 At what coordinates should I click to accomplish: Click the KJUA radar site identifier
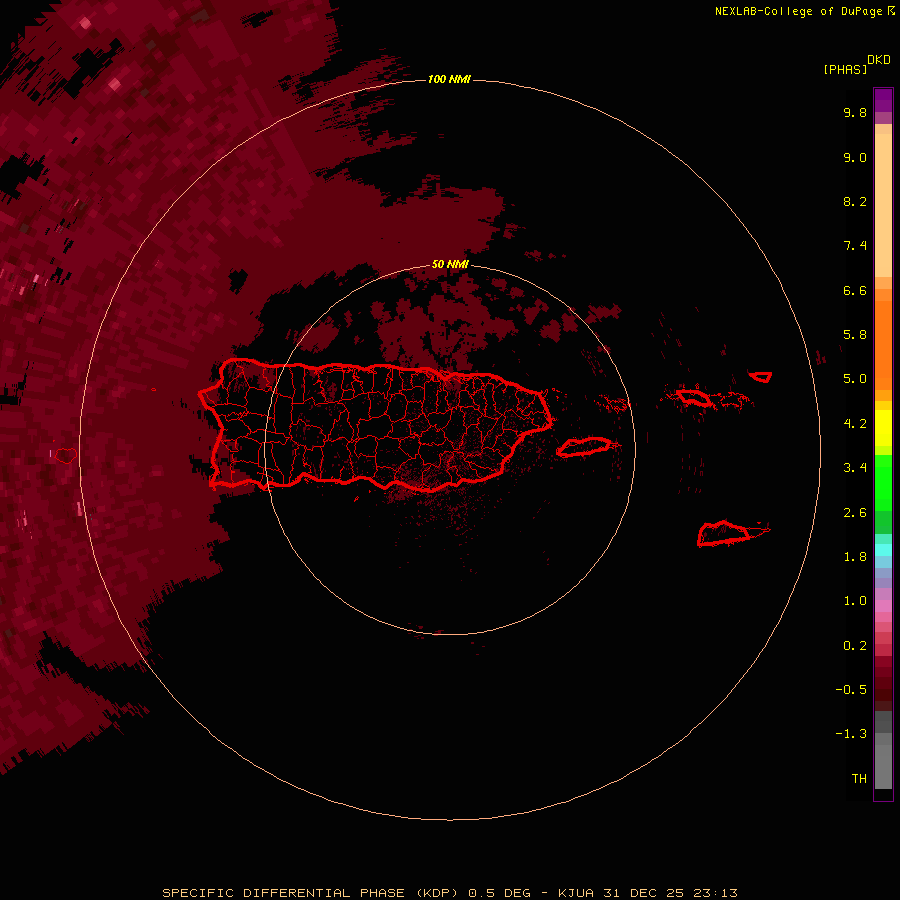[577, 893]
